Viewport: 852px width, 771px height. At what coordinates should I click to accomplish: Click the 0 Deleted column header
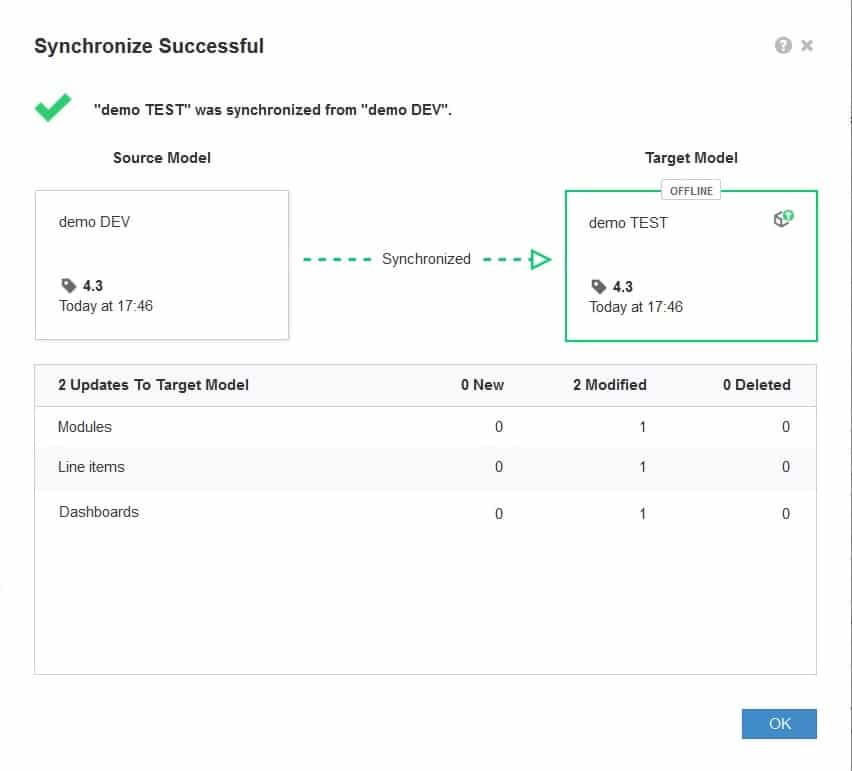[x=756, y=385]
